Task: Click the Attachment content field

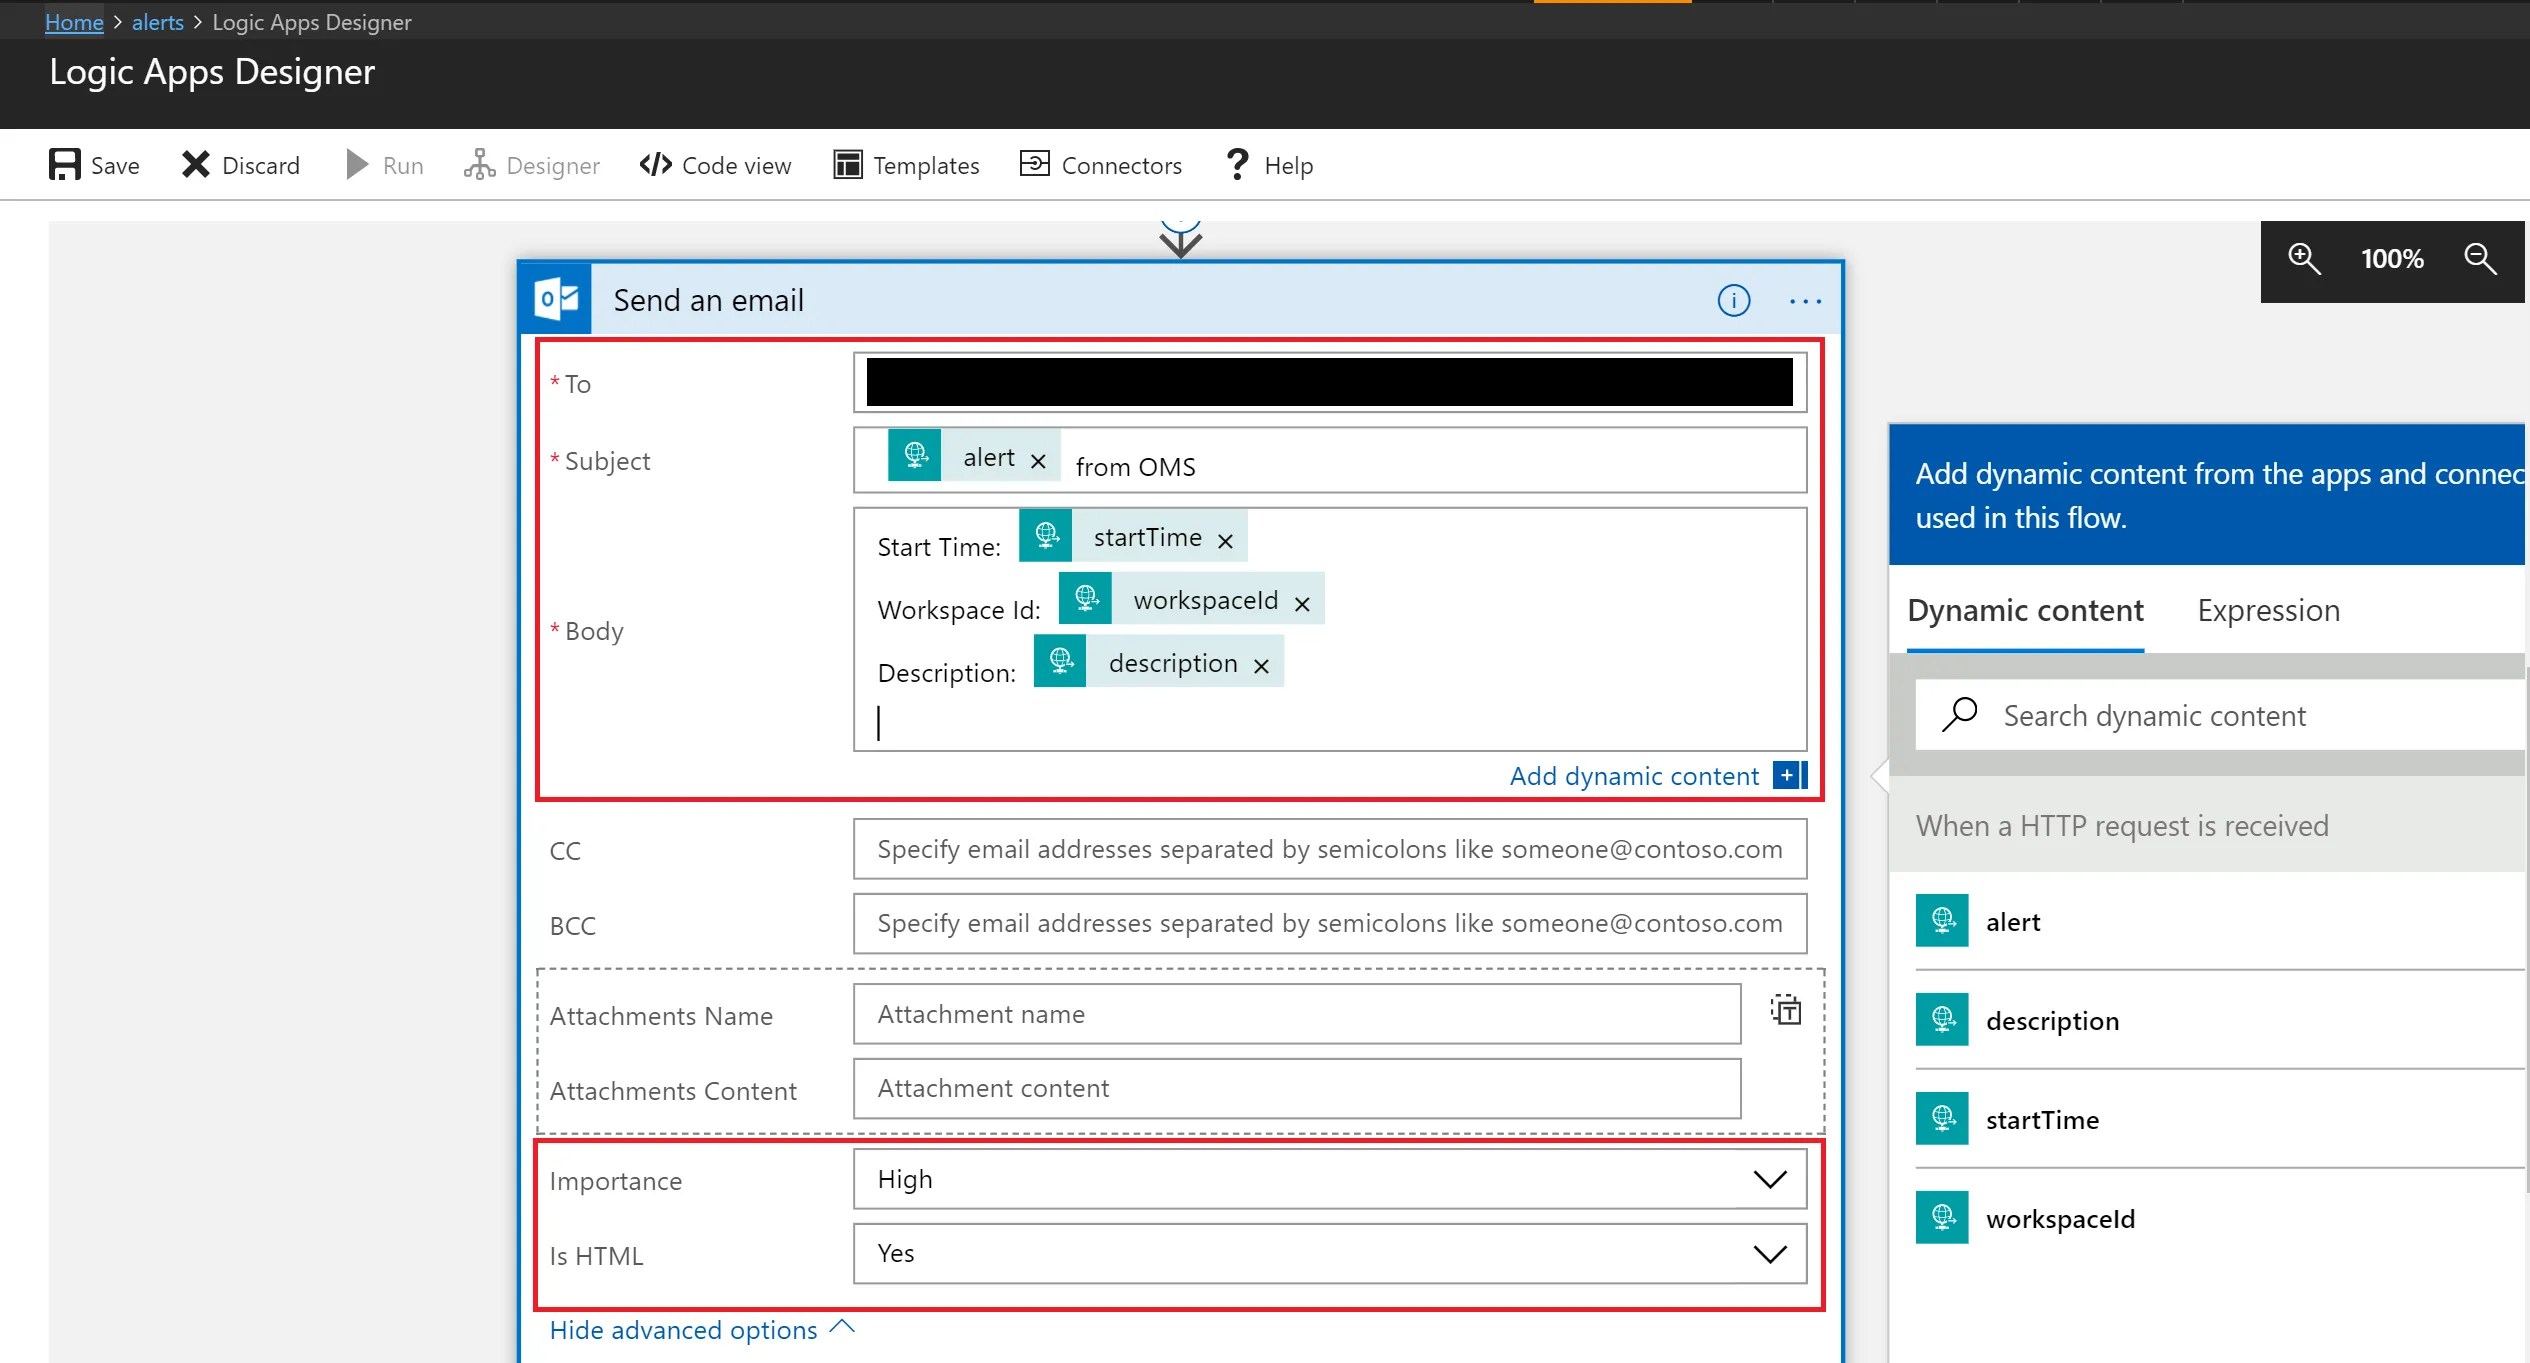Action: [x=1297, y=1088]
